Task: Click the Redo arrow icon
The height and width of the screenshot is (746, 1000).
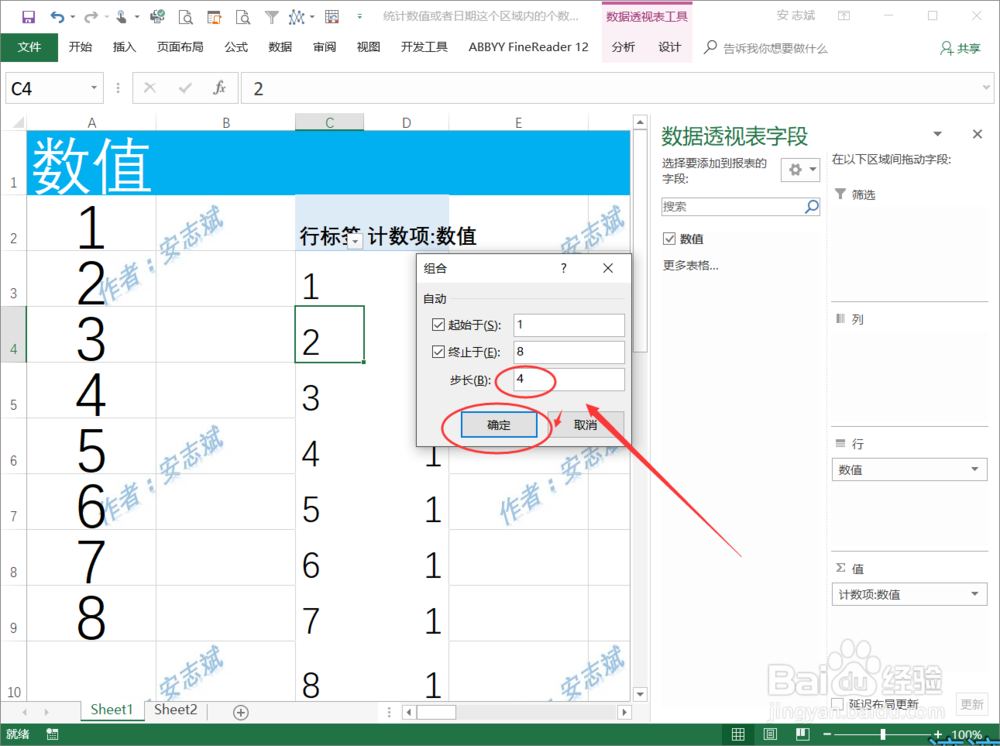Action: pyautogui.click(x=91, y=17)
